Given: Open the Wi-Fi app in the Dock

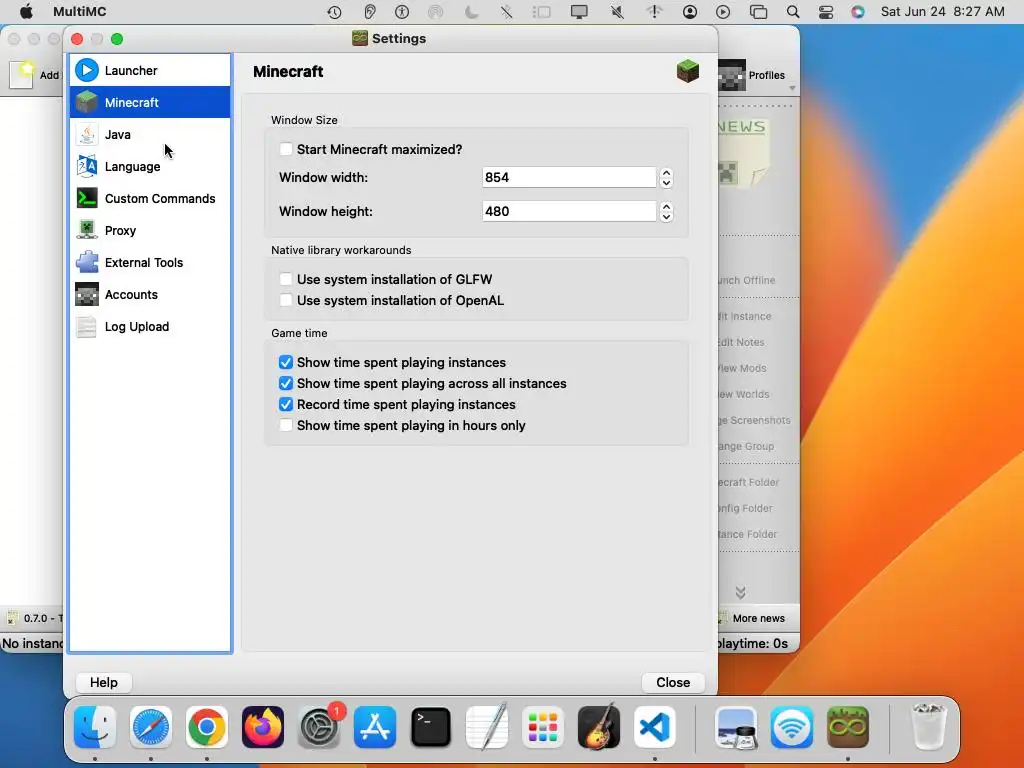Looking at the screenshot, I should (792, 727).
